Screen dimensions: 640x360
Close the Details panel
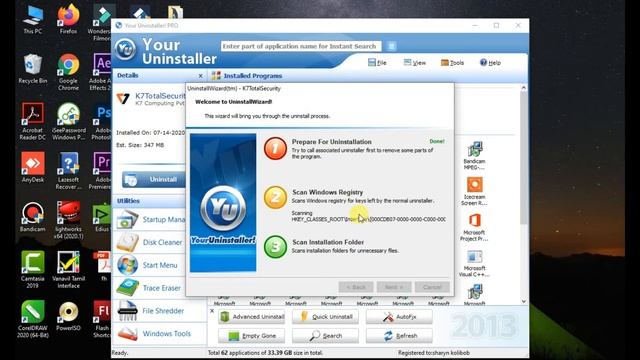pos(200,76)
